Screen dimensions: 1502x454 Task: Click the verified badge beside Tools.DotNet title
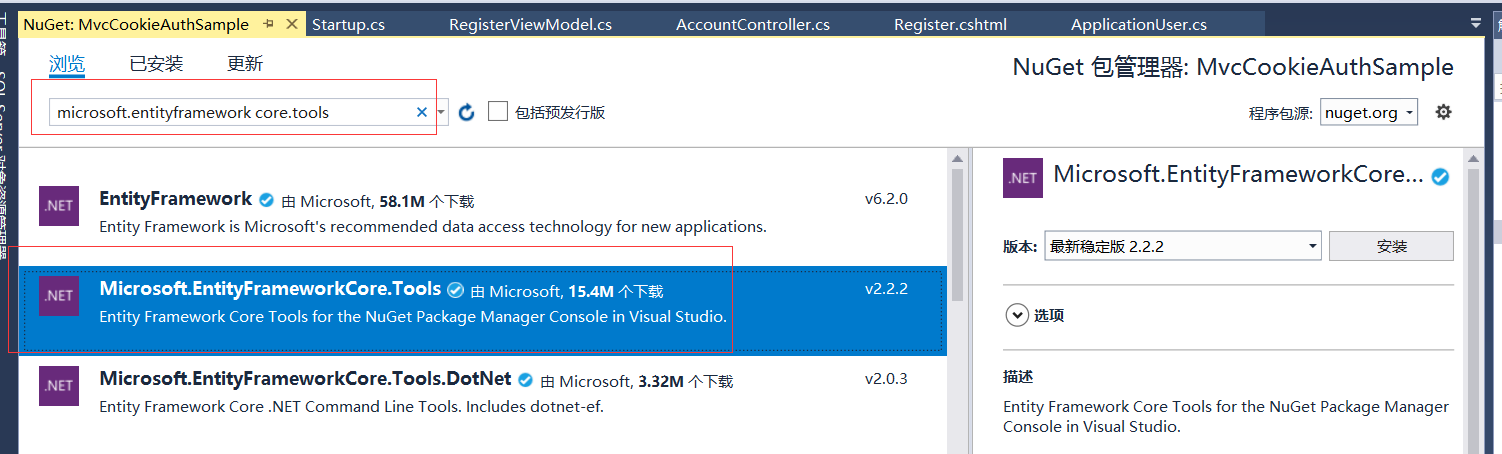[525, 380]
